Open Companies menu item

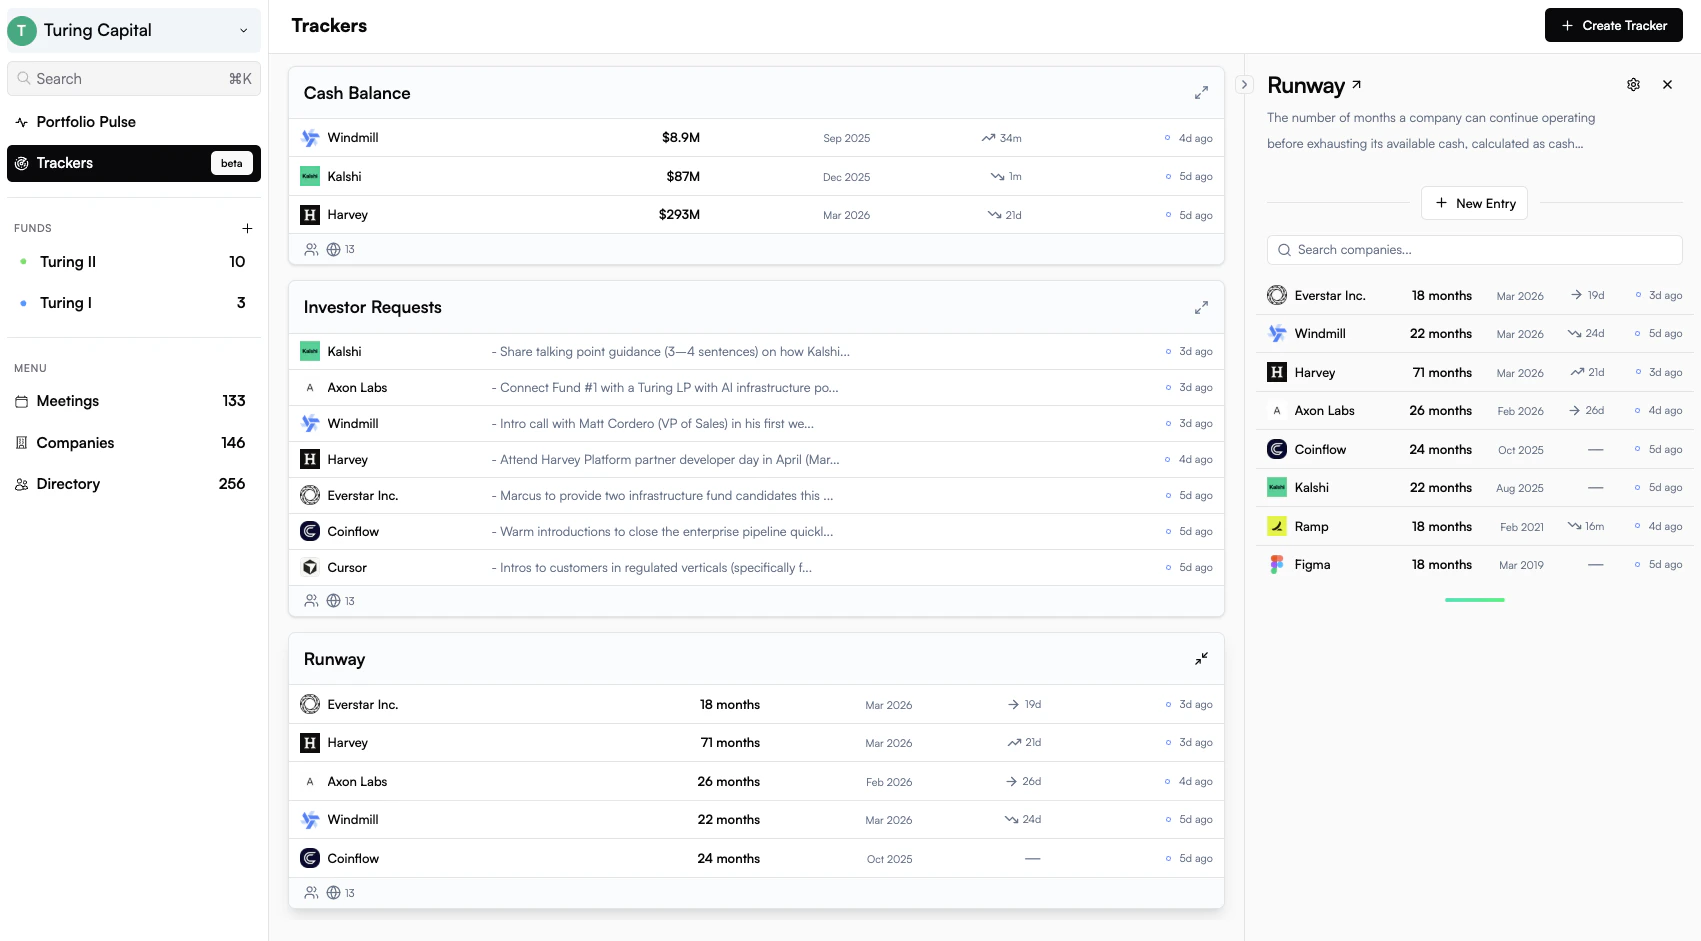[134, 443]
